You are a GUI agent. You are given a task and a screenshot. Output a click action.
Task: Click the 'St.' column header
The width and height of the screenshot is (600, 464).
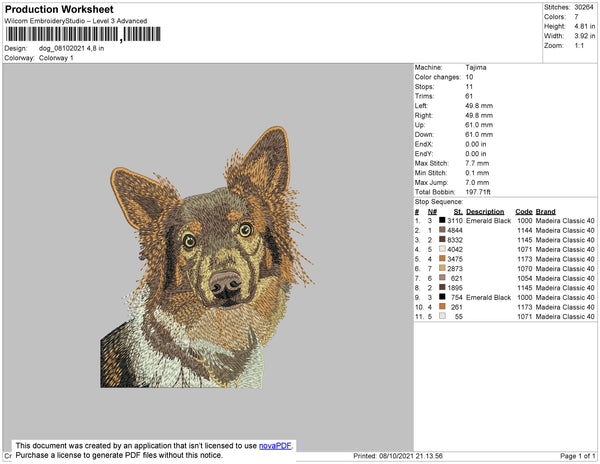pos(458,212)
